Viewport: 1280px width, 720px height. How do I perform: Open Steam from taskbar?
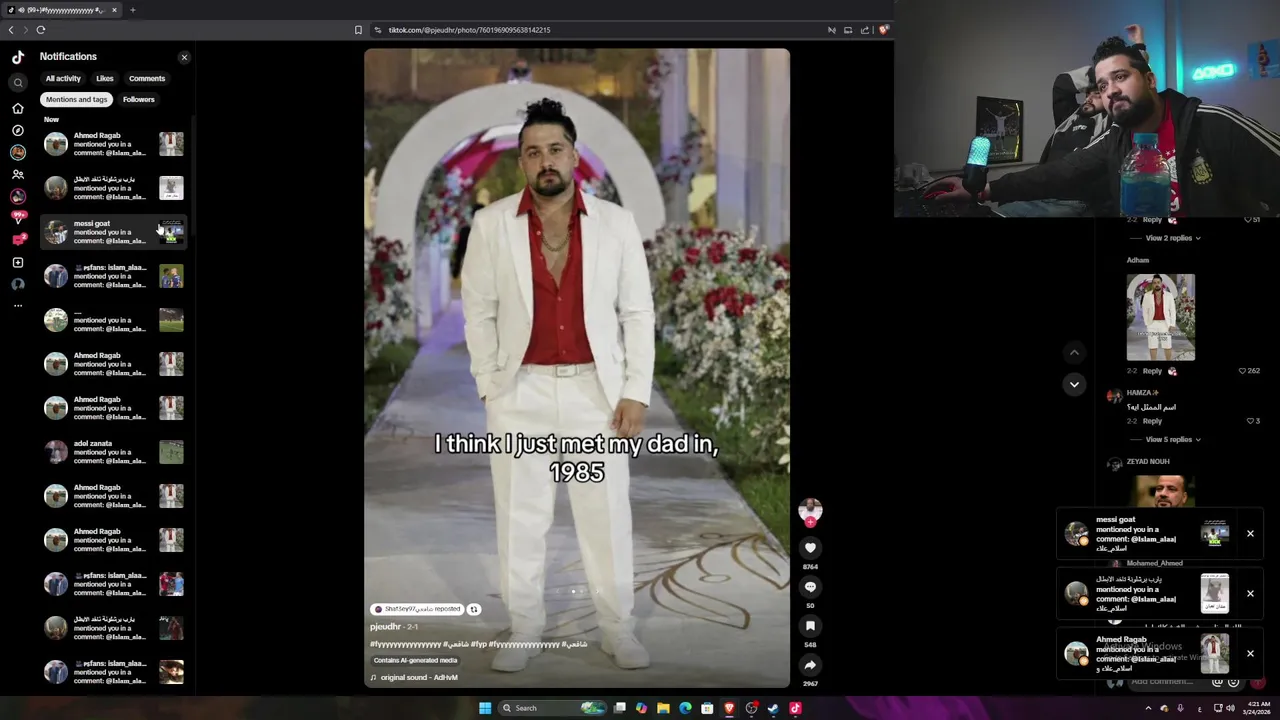[x=773, y=708]
